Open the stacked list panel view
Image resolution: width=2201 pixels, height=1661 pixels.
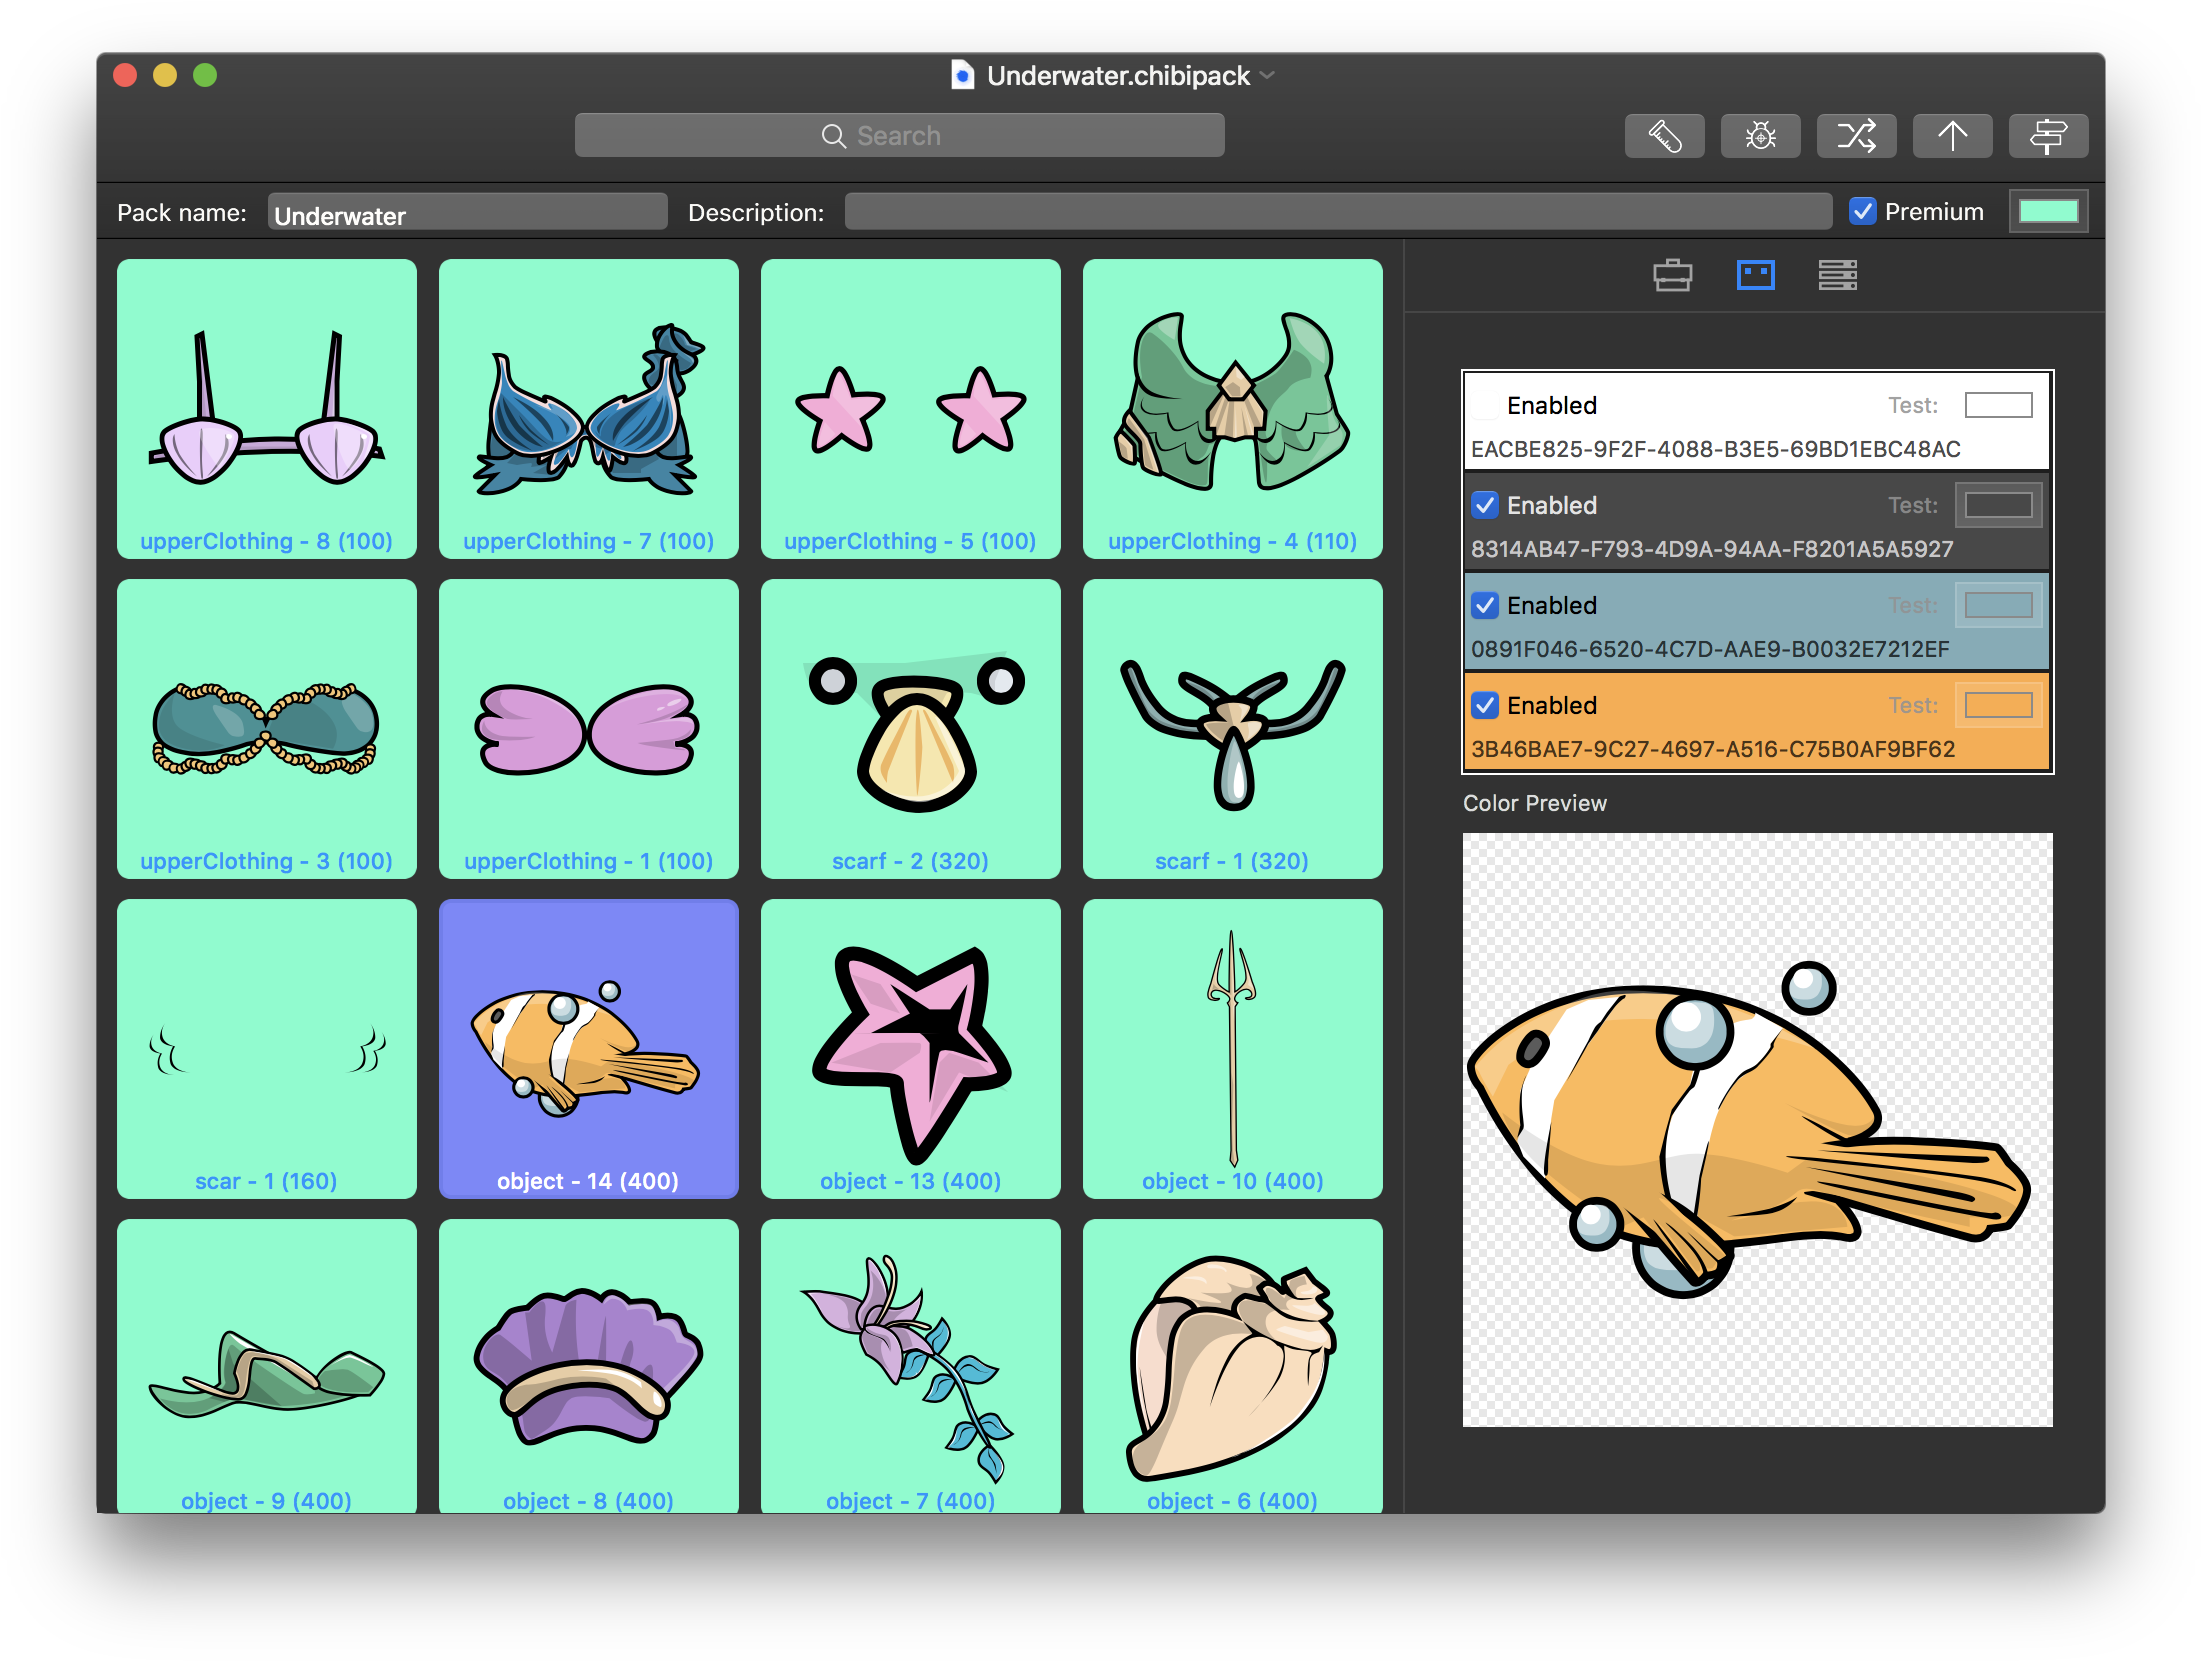coord(1840,276)
